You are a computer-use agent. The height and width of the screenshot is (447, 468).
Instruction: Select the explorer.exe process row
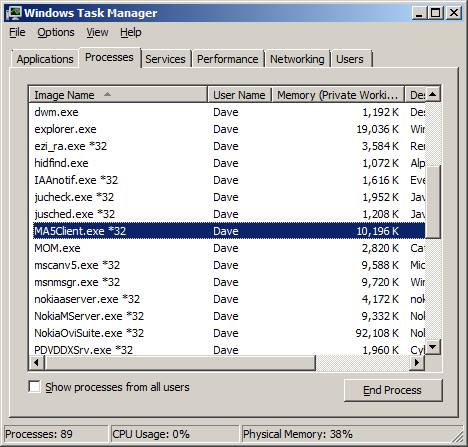[x=229, y=129]
